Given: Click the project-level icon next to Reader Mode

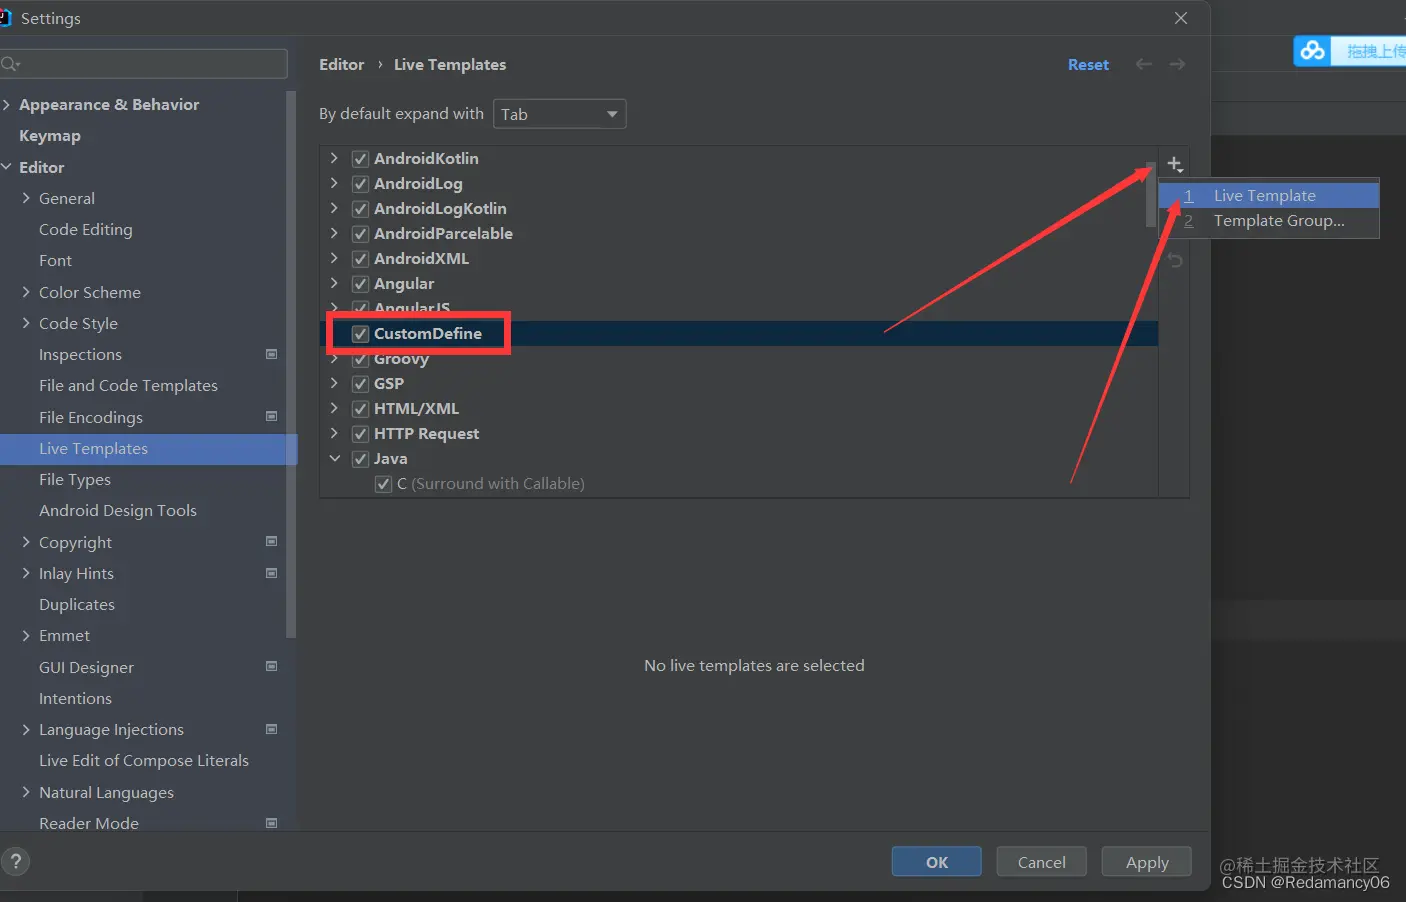Looking at the screenshot, I should point(271,823).
